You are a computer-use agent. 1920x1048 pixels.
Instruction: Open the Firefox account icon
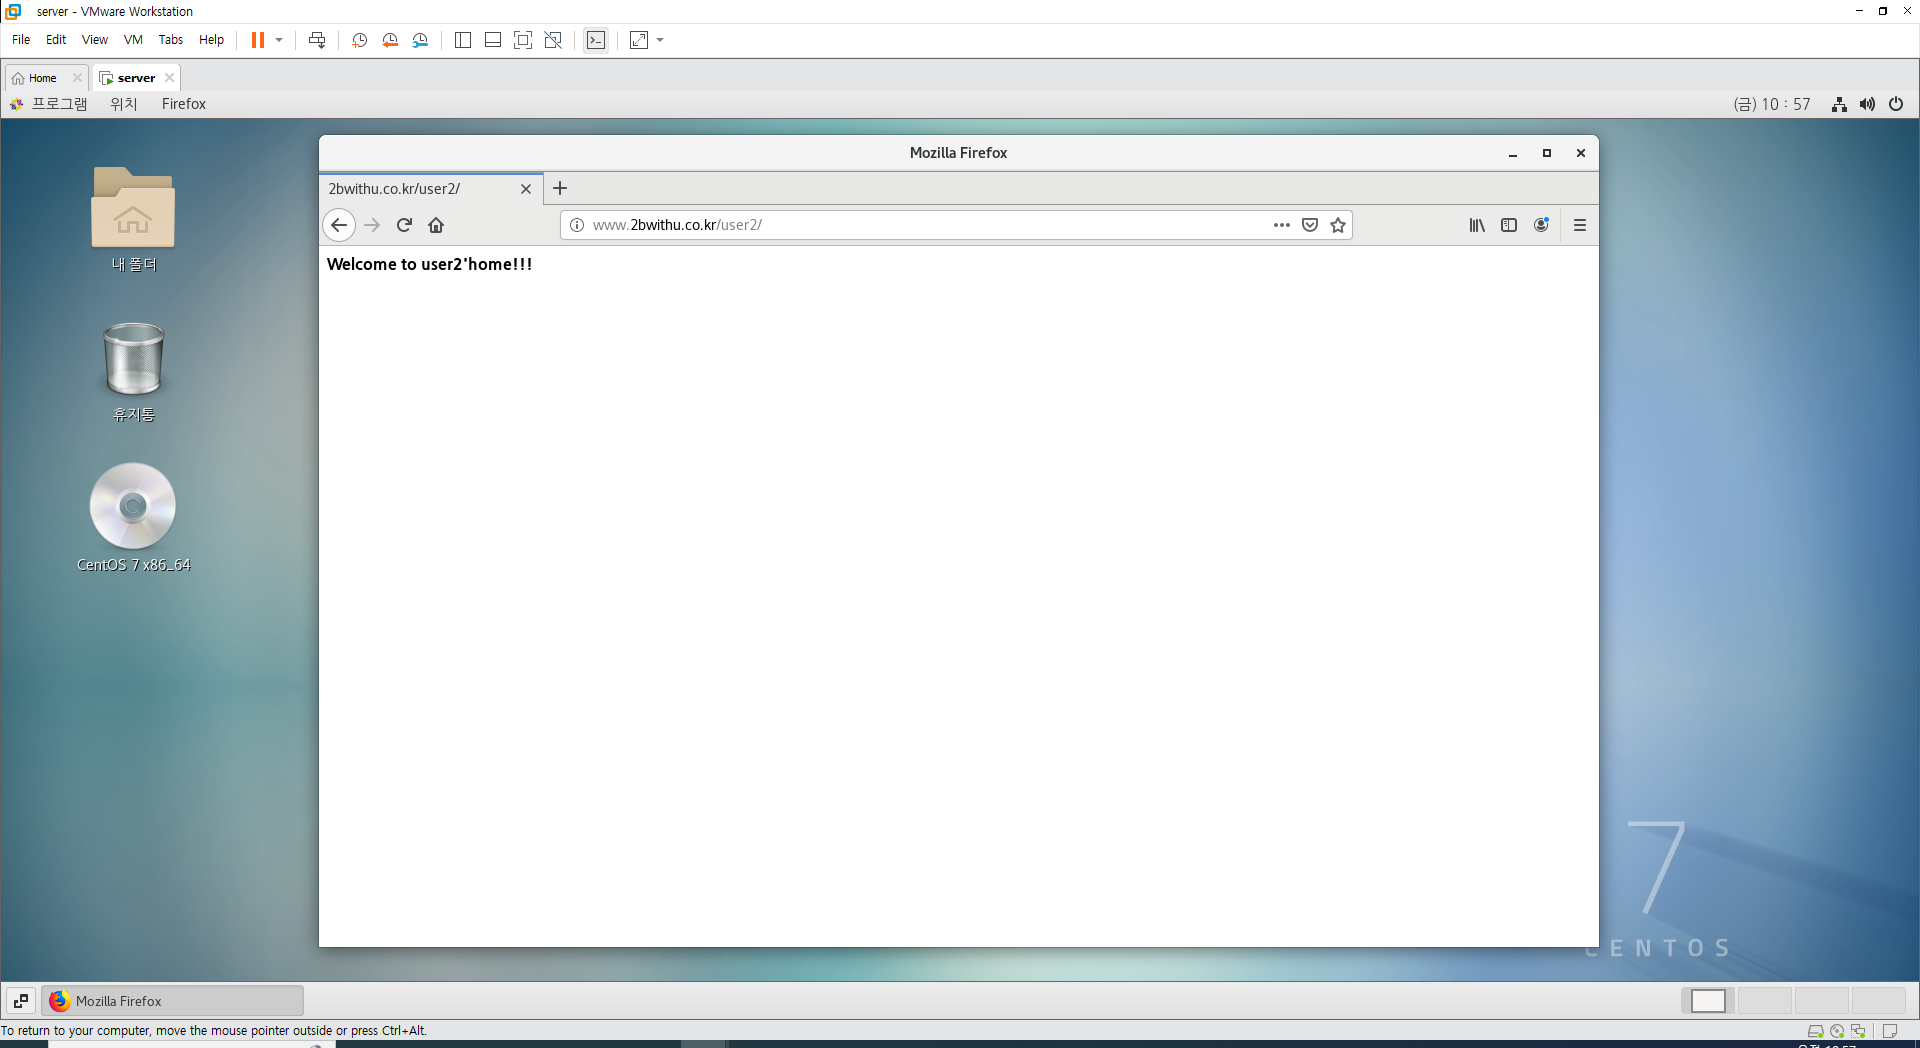(1541, 225)
